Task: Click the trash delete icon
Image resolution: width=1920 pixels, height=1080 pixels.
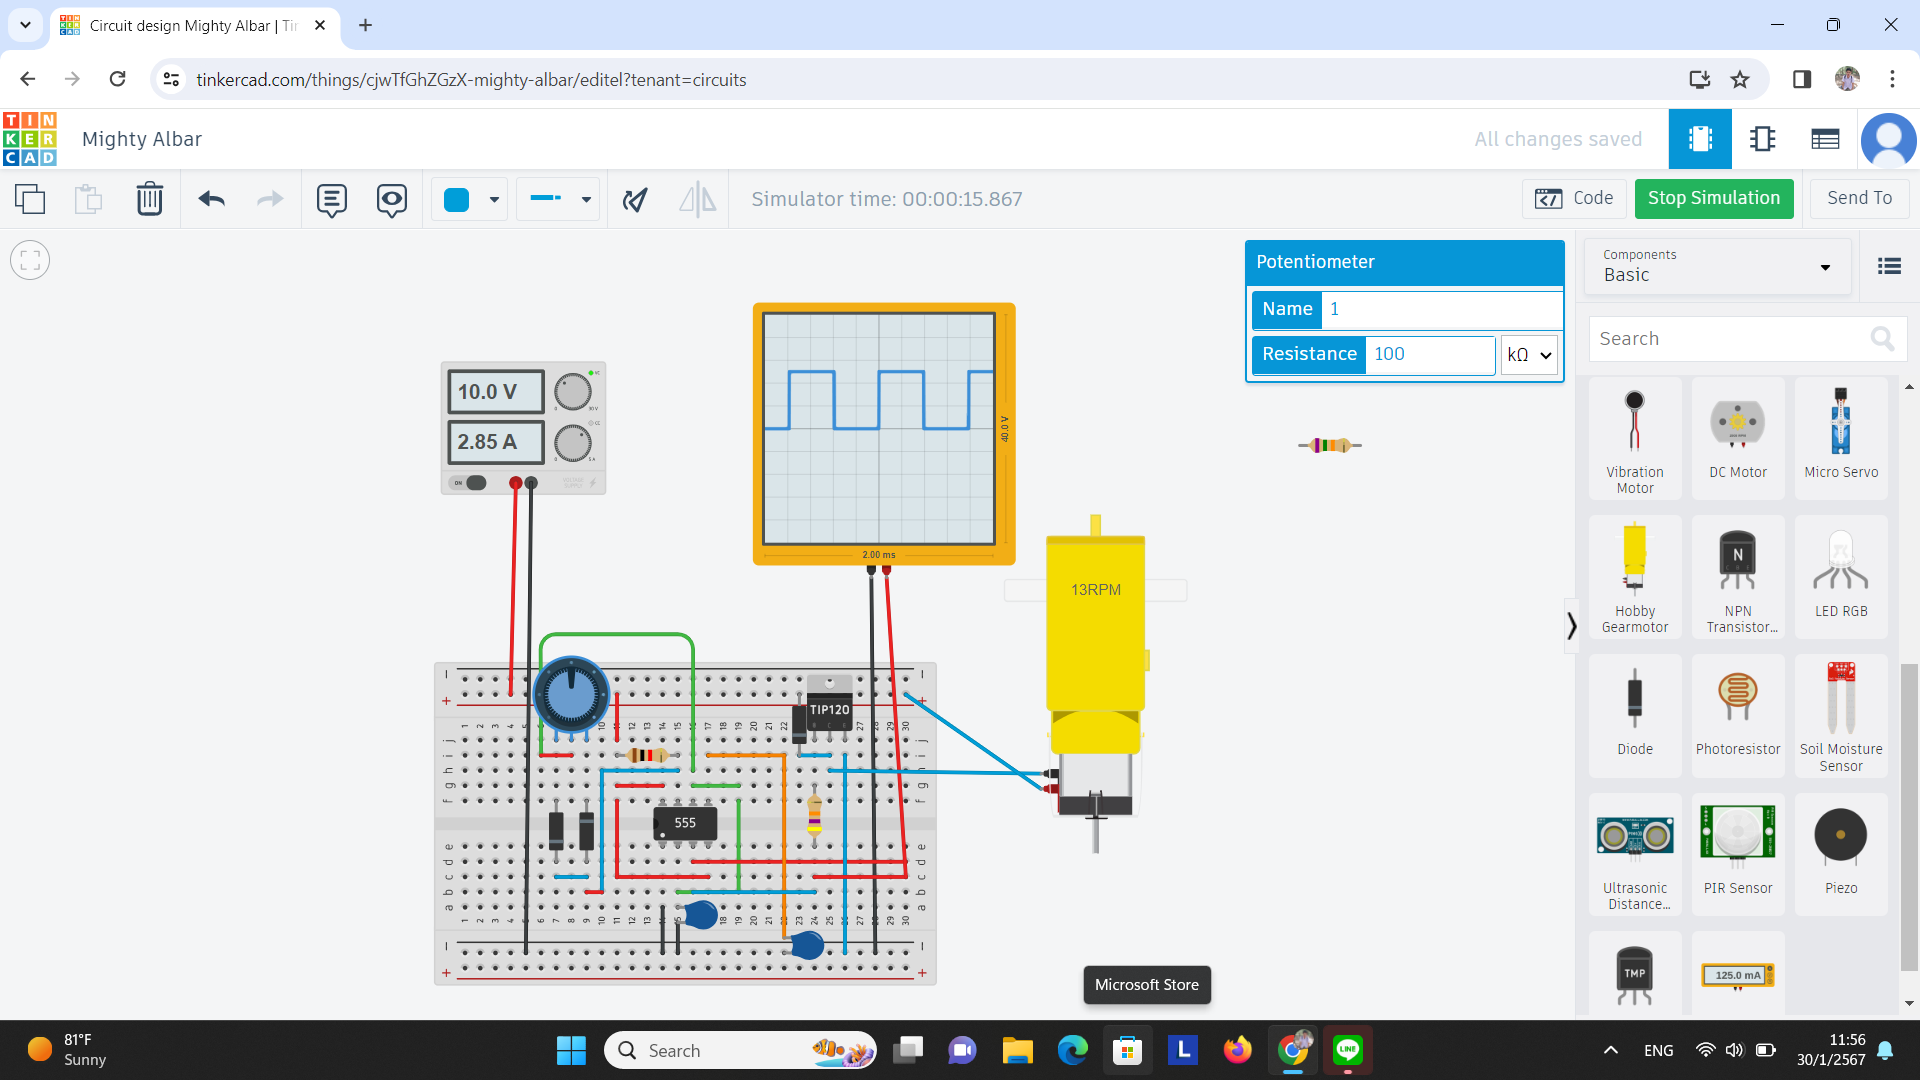Action: pyautogui.click(x=149, y=199)
